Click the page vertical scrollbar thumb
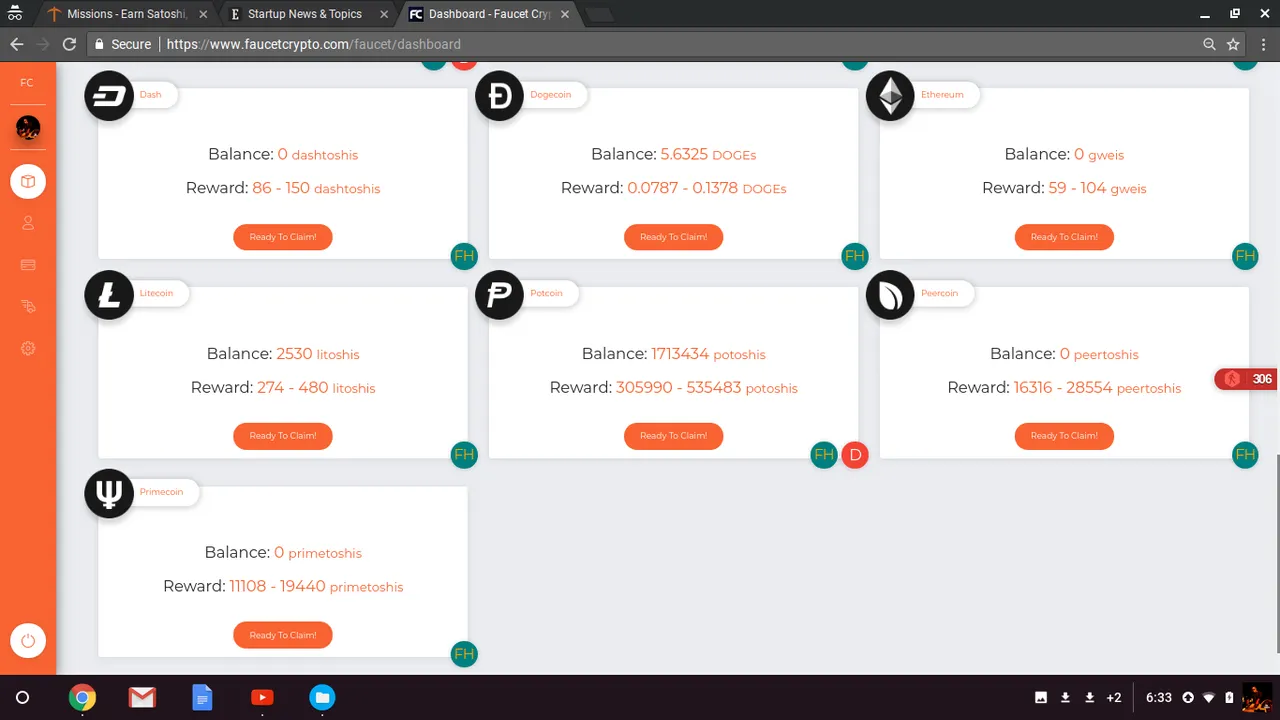Screen dimensions: 1280x720 click(1276, 552)
